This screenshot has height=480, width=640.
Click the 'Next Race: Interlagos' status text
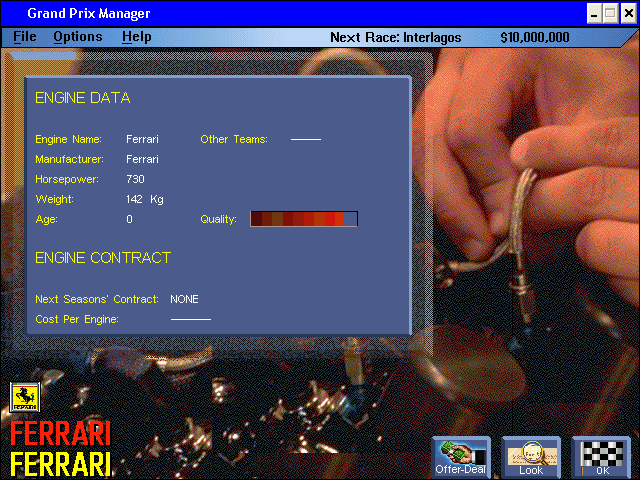tap(396, 38)
